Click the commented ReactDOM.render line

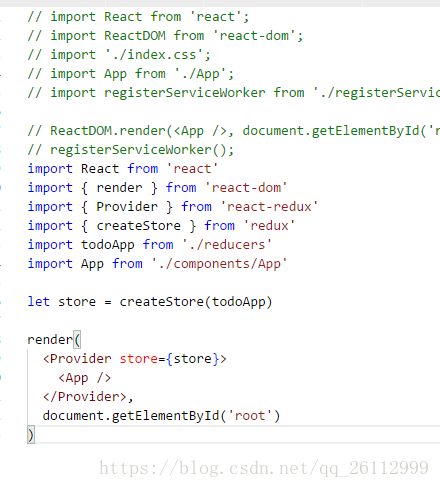pos(233,131)
